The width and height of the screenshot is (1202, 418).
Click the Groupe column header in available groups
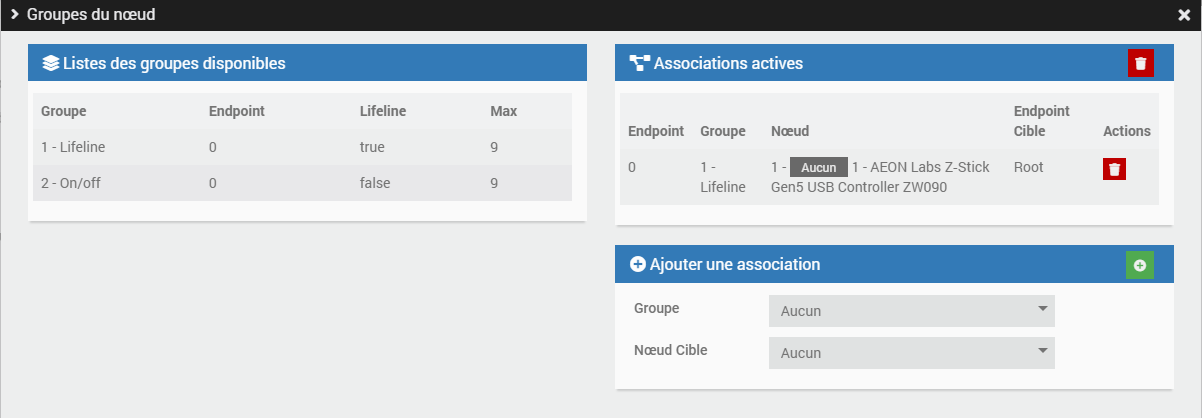[64, 111]
